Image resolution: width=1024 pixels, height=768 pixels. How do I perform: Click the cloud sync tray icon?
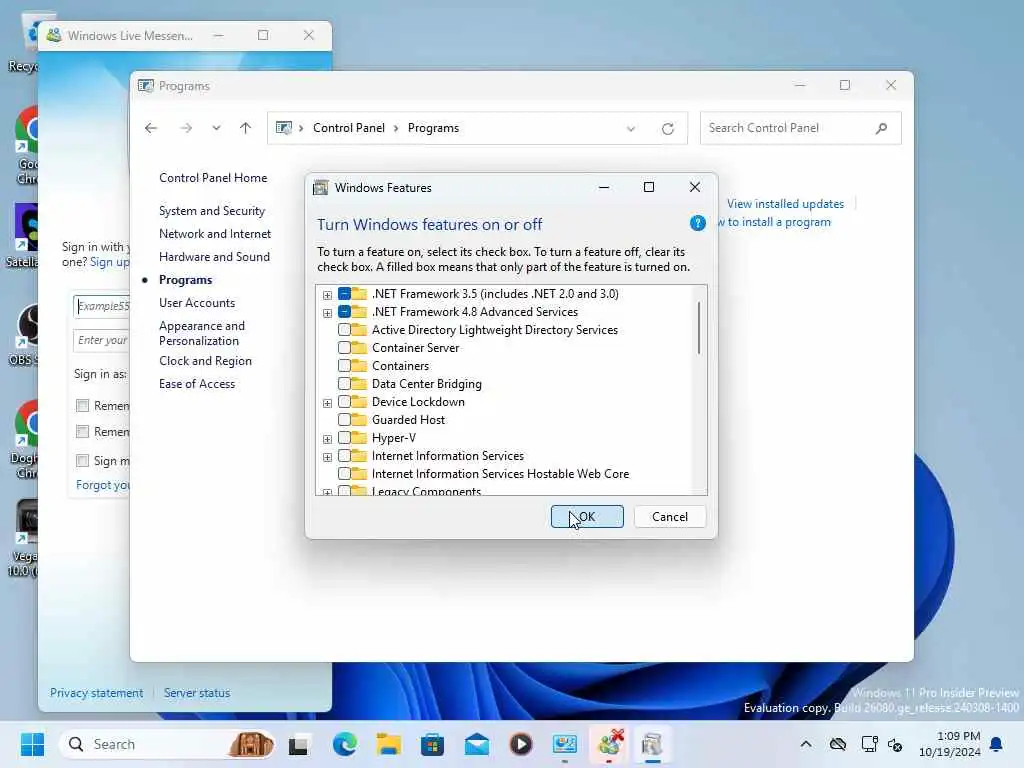tap(838, 744)
